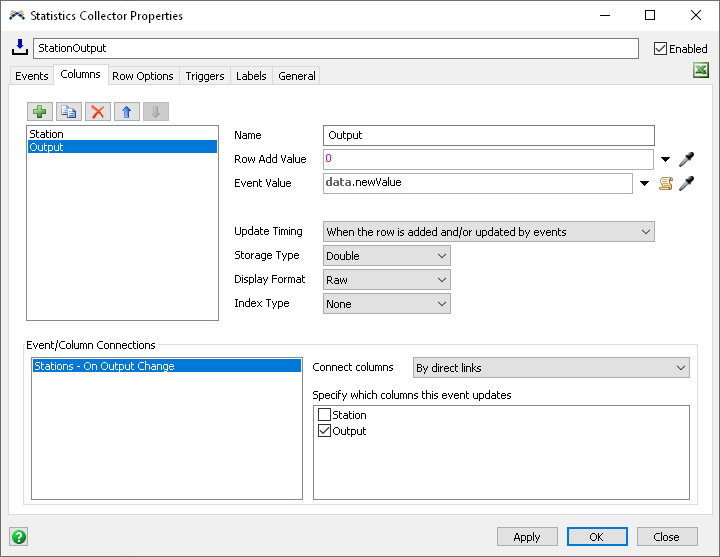Delete the selected column with red X
This screenshot has width=720, height=557.
click(x=97, y=112)
